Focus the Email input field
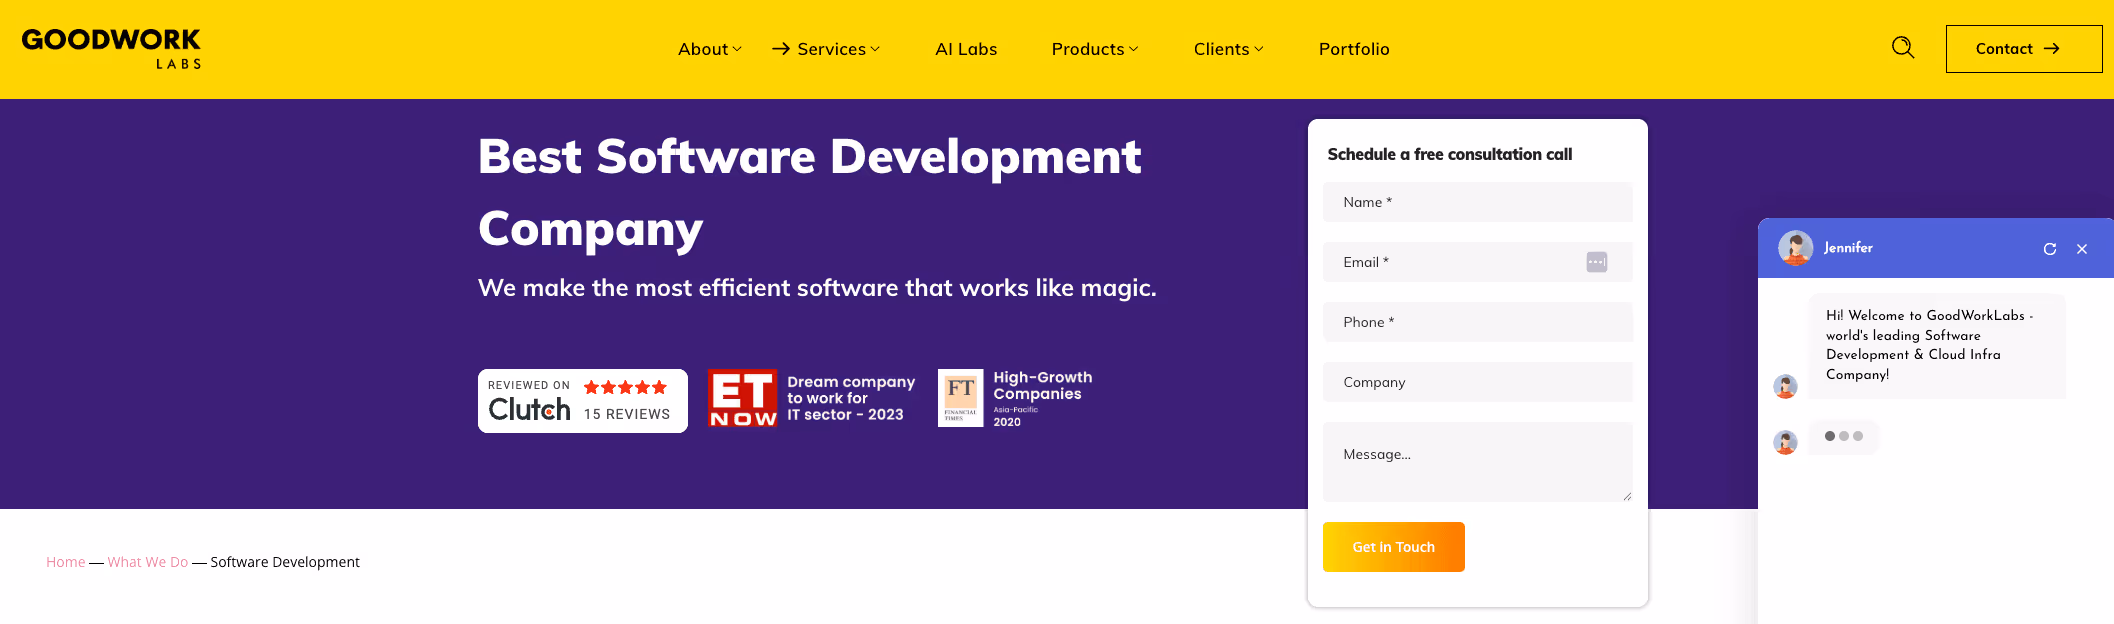Viewport: 2114px width, 624px height. coord(1478,262)
